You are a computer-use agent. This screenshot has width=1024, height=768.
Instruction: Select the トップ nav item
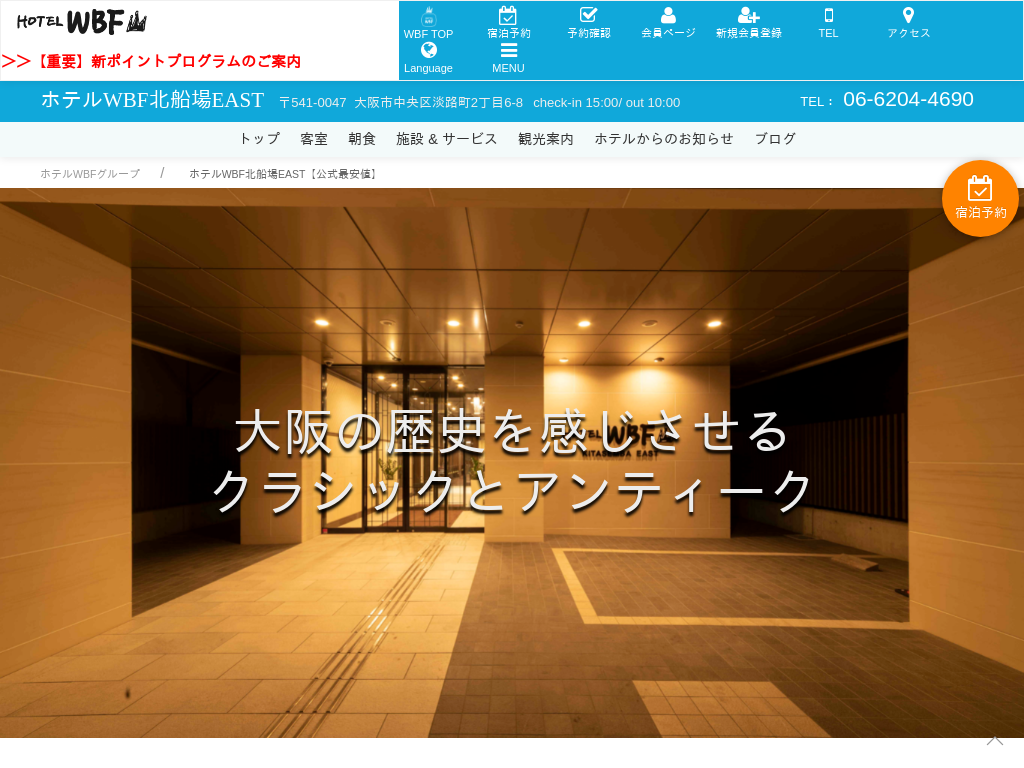point(259,138)
